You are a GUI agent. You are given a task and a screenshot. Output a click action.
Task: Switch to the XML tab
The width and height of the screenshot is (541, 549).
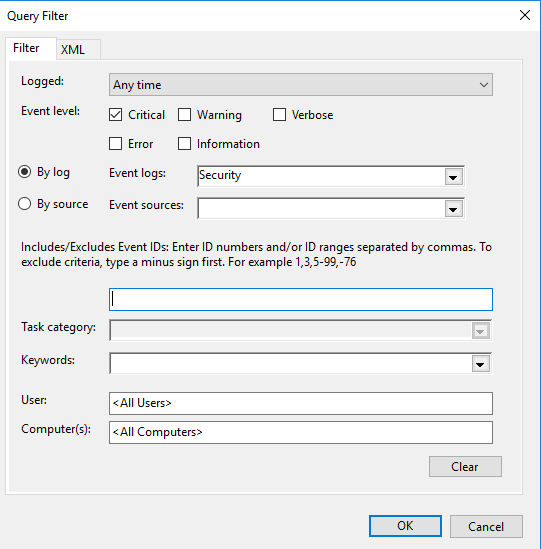click(78, 49)
